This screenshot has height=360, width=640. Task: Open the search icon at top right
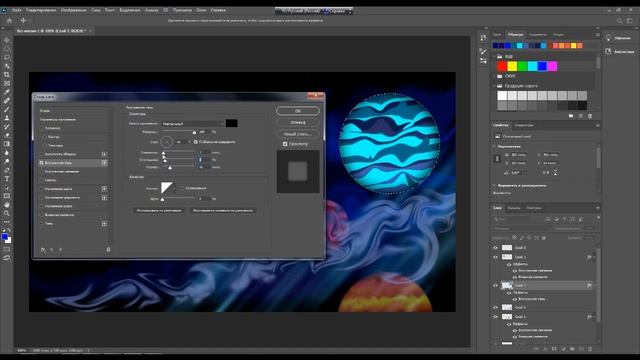pos(620,20)
